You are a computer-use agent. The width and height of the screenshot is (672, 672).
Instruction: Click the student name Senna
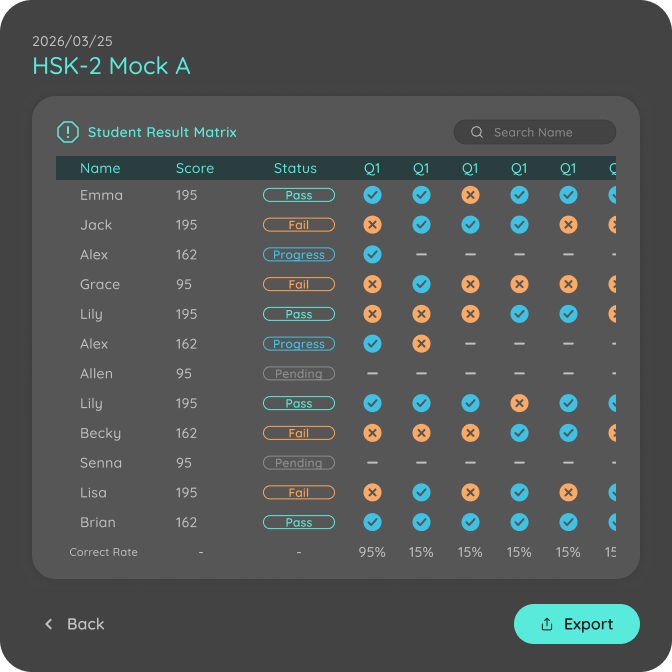[101, 463]
